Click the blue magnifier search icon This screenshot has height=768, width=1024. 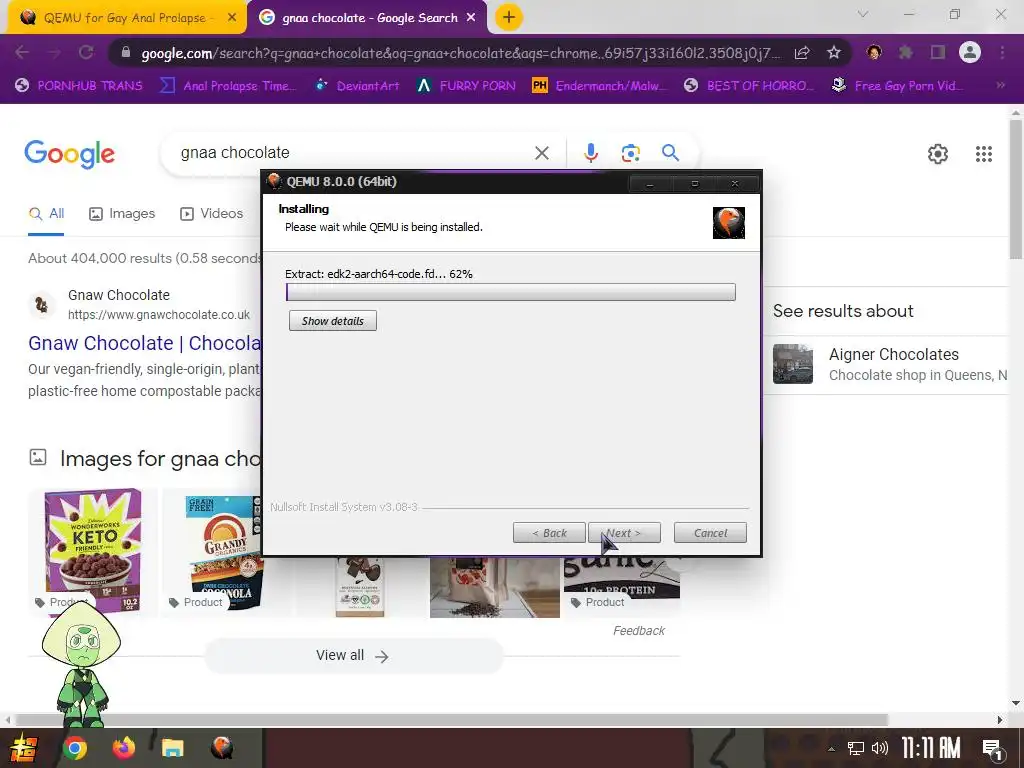[x=670, y=153]
